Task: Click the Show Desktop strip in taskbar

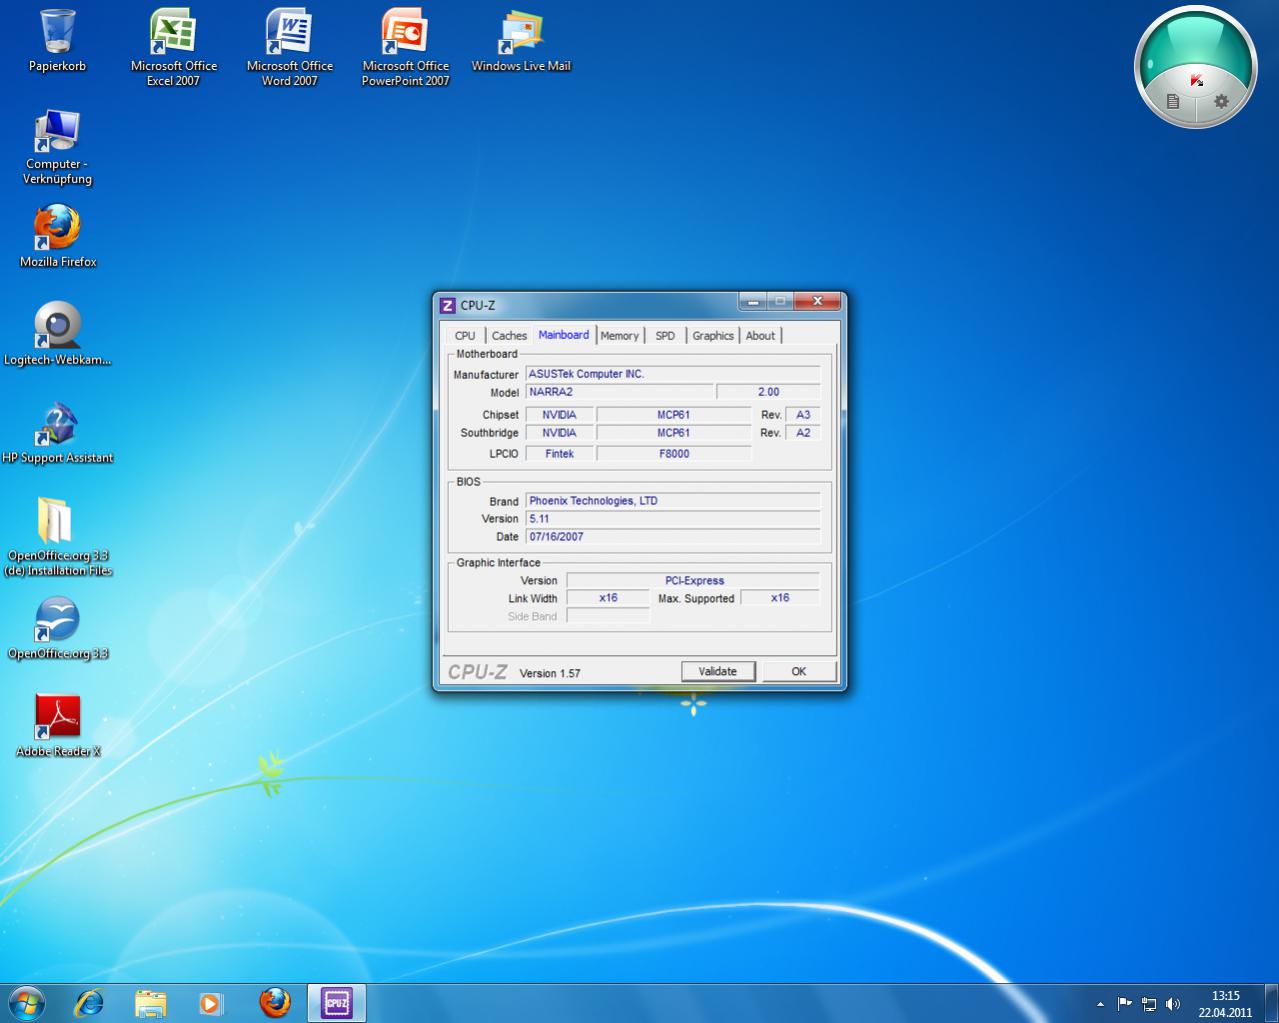Action: click(x=1272, y=1003)
